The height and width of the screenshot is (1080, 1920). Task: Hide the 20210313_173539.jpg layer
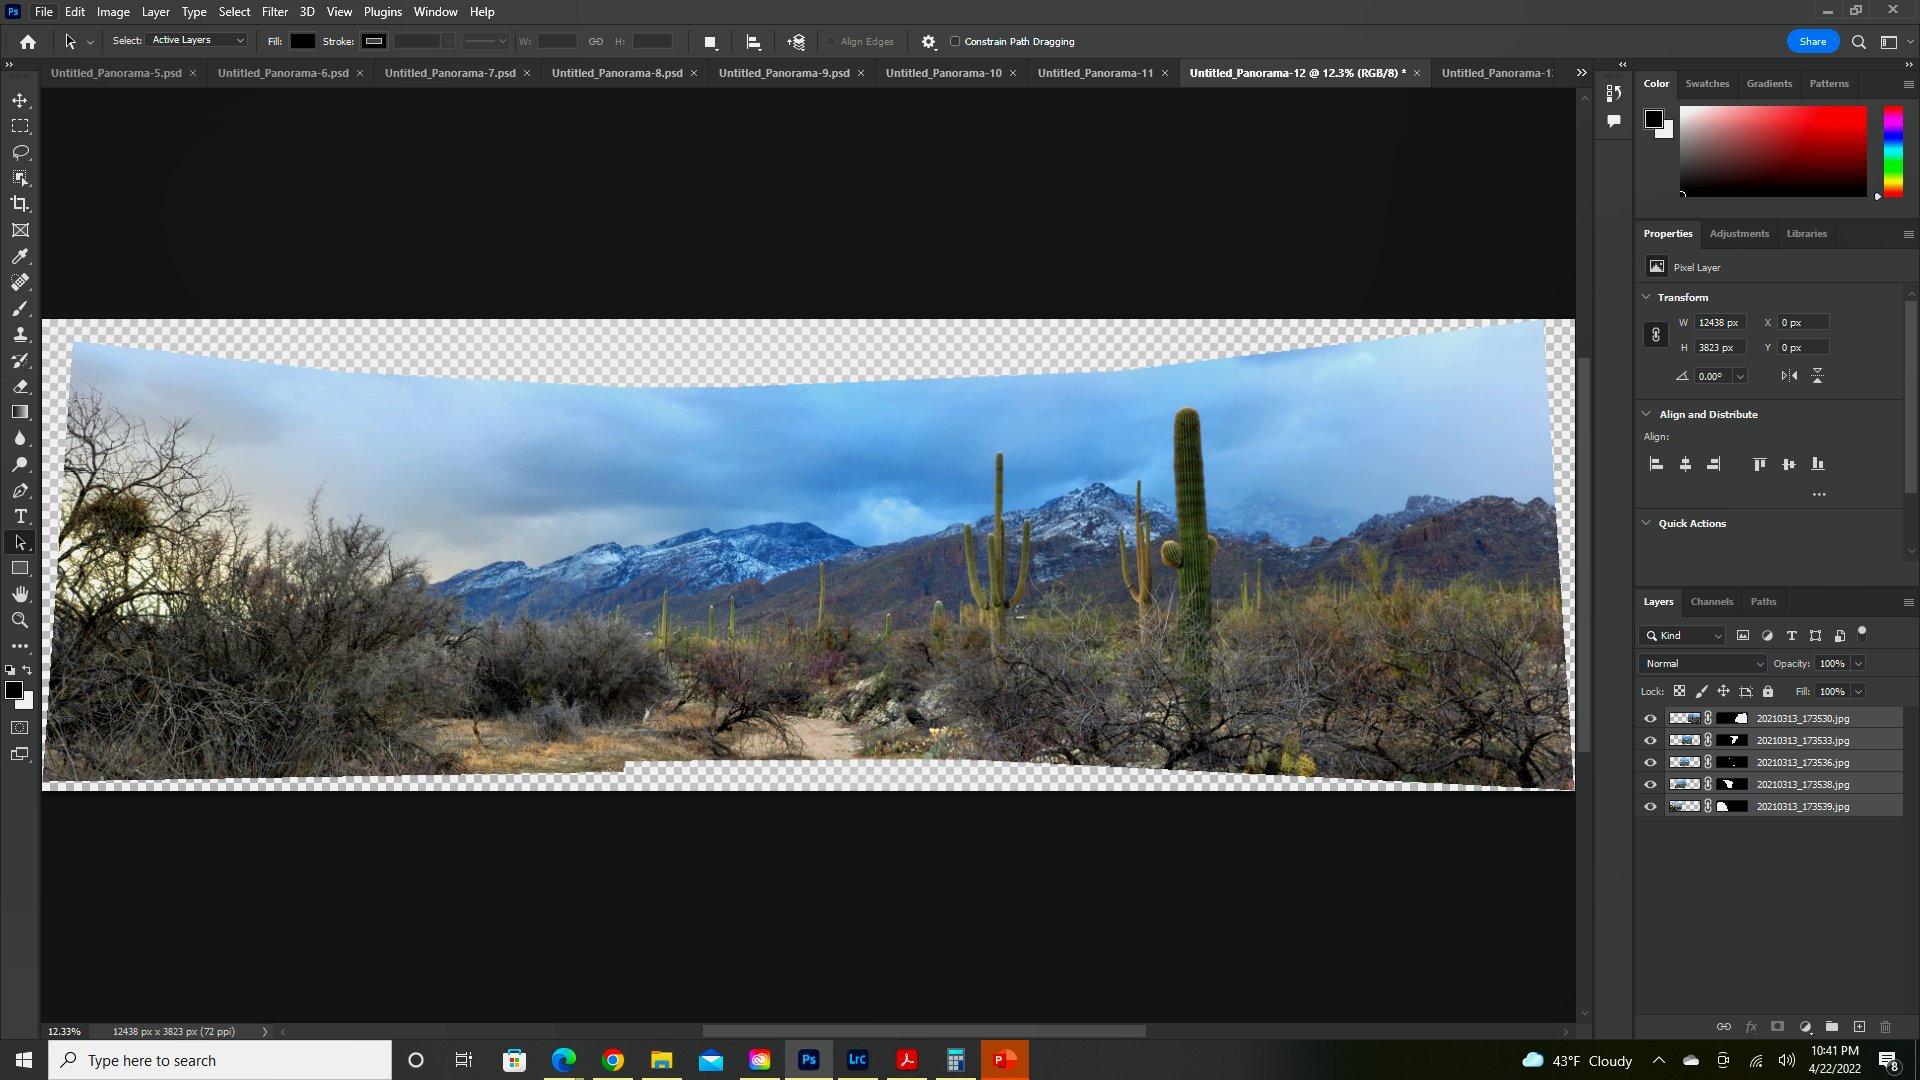[1650, 806]
